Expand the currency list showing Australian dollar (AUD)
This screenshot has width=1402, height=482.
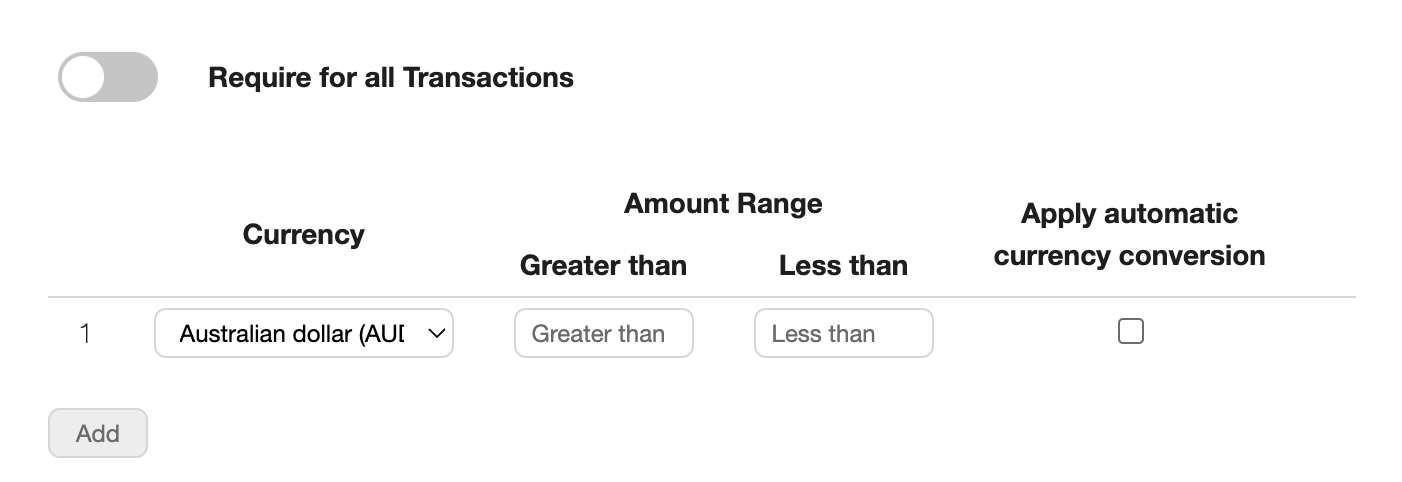coord(304,333)
